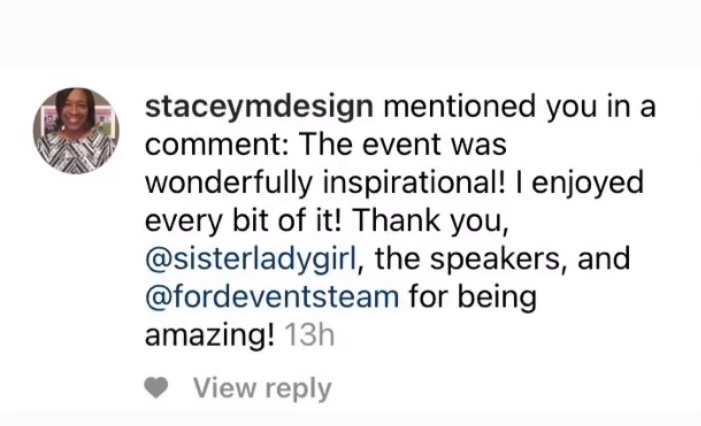This screenshot has width=701, height=426.
Task: Select the 'every bit of it! Thank you,' line
Action: tap(327, 221)
